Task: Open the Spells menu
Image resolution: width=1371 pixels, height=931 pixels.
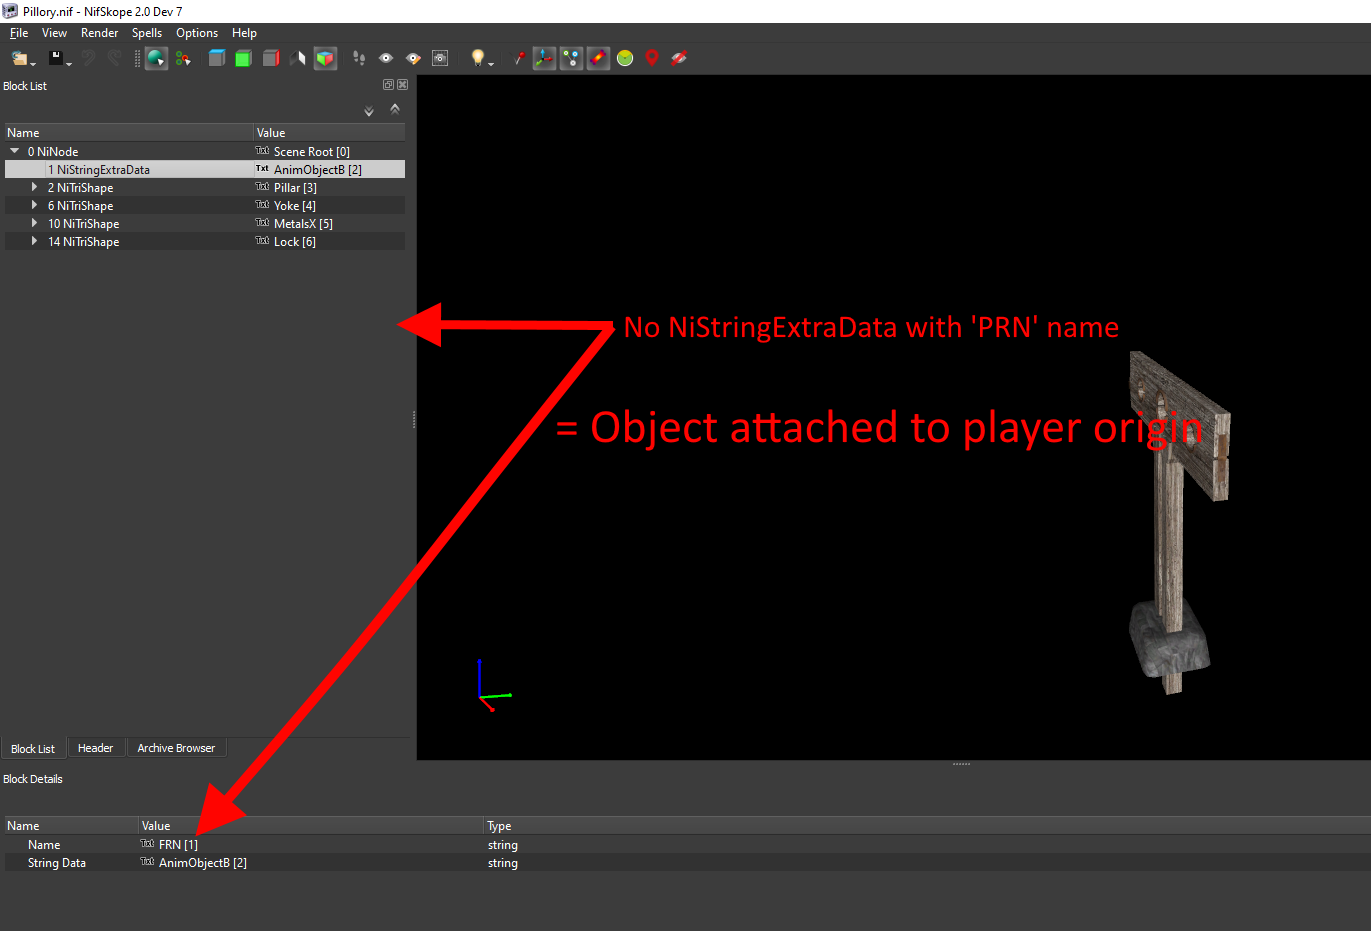Action: click(147, 33)
